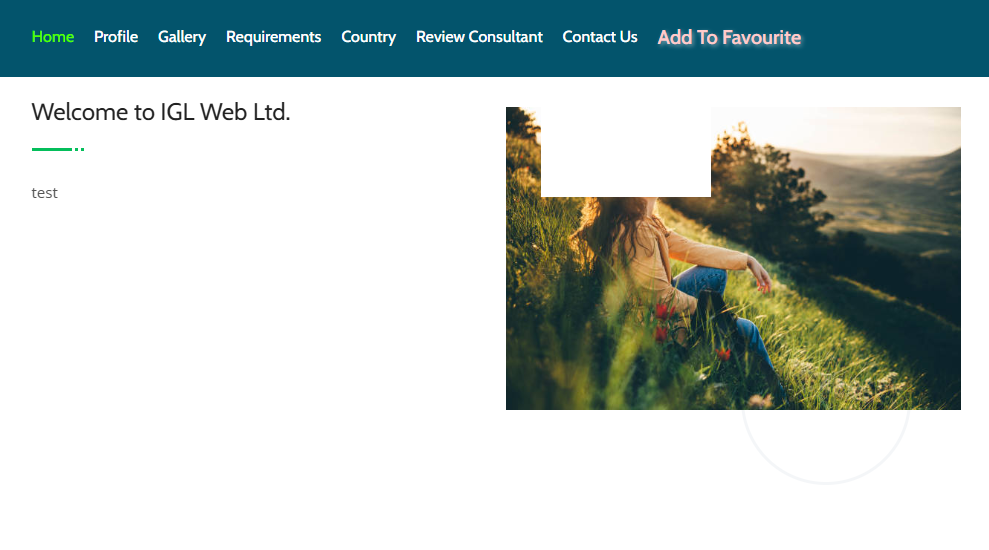
Task: Click the woman's outstretched hand in photo
Action: point(762,278)
